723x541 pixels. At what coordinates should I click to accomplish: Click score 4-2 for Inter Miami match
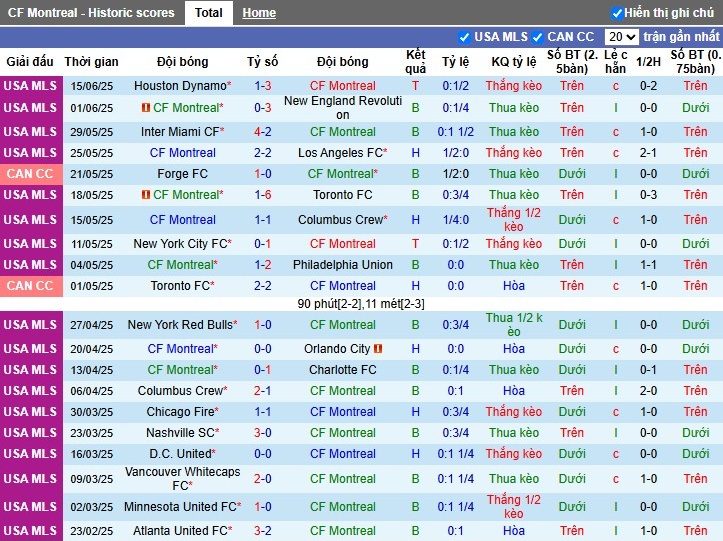tap(263, 132)
